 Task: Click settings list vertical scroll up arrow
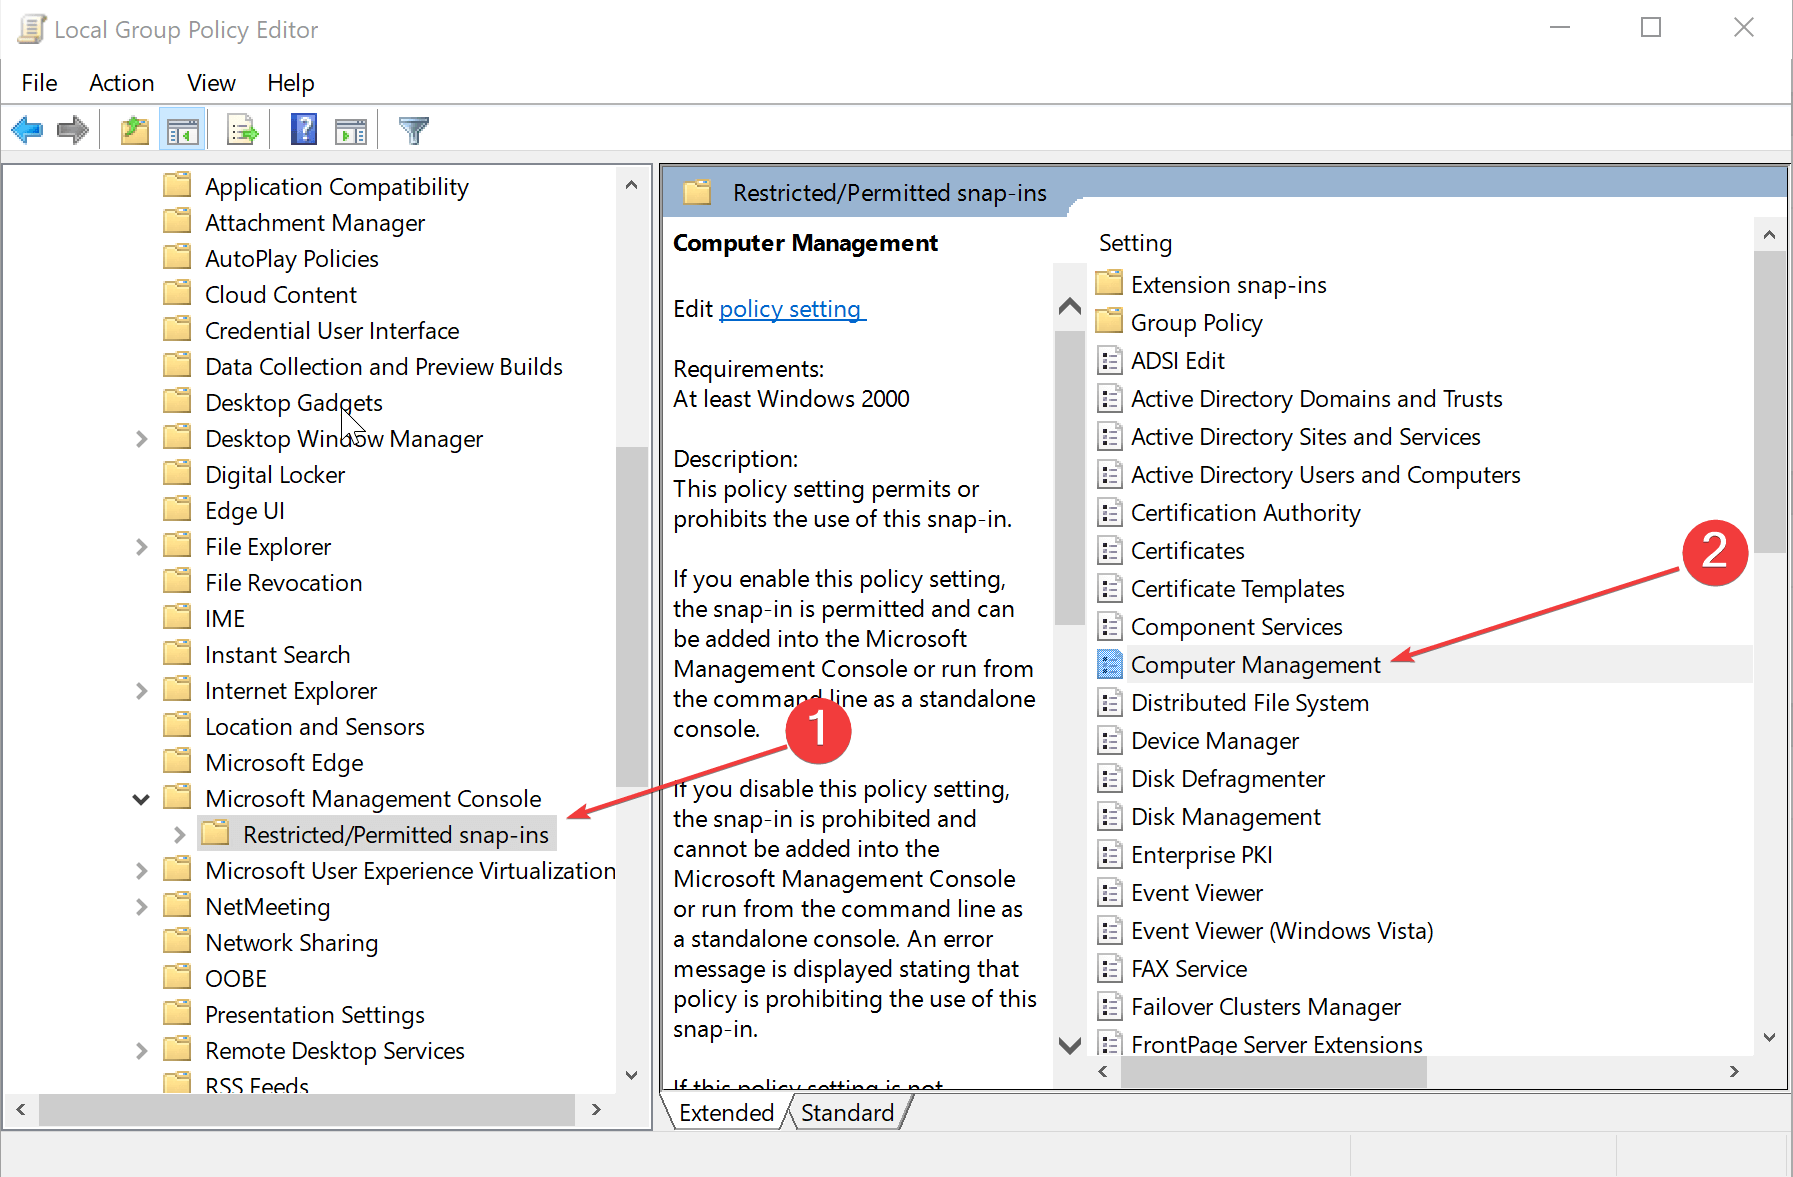1769,235
